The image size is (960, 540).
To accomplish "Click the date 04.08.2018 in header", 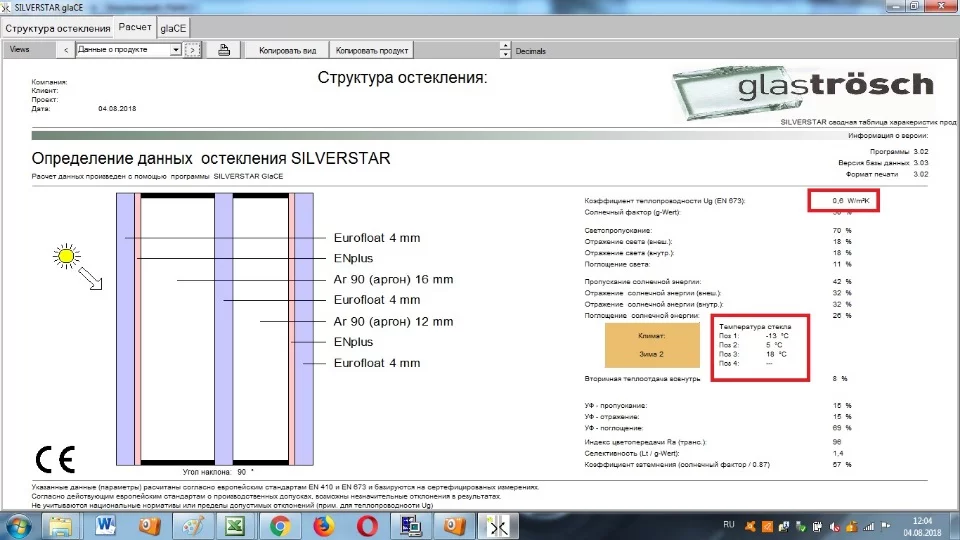I will [x=117, y=108].
